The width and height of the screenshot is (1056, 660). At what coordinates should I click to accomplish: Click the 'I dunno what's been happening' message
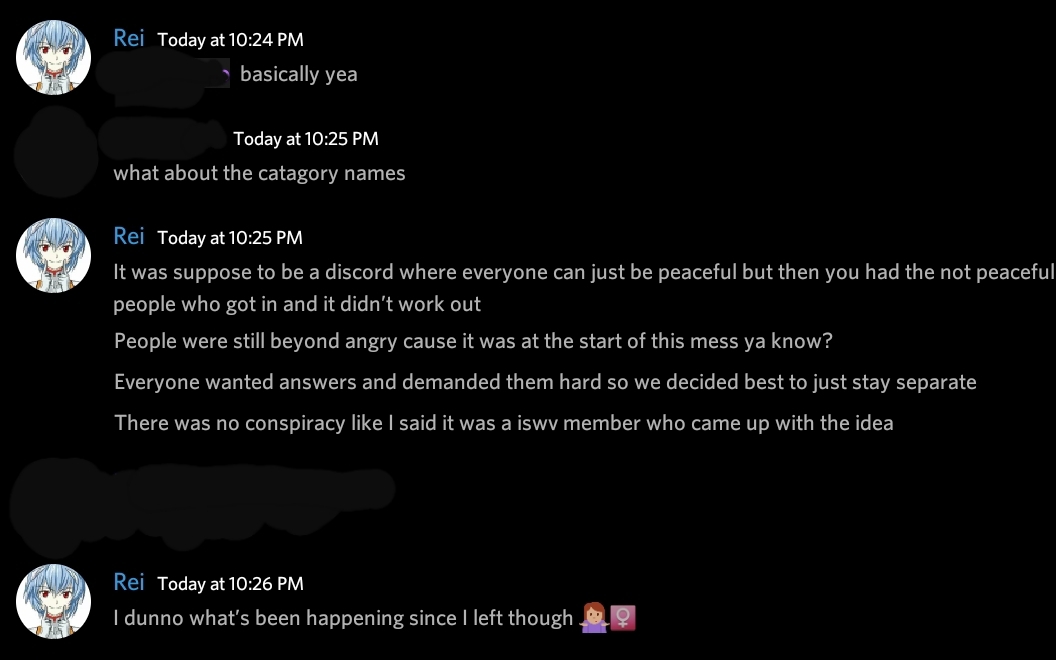tap(374, 618)
